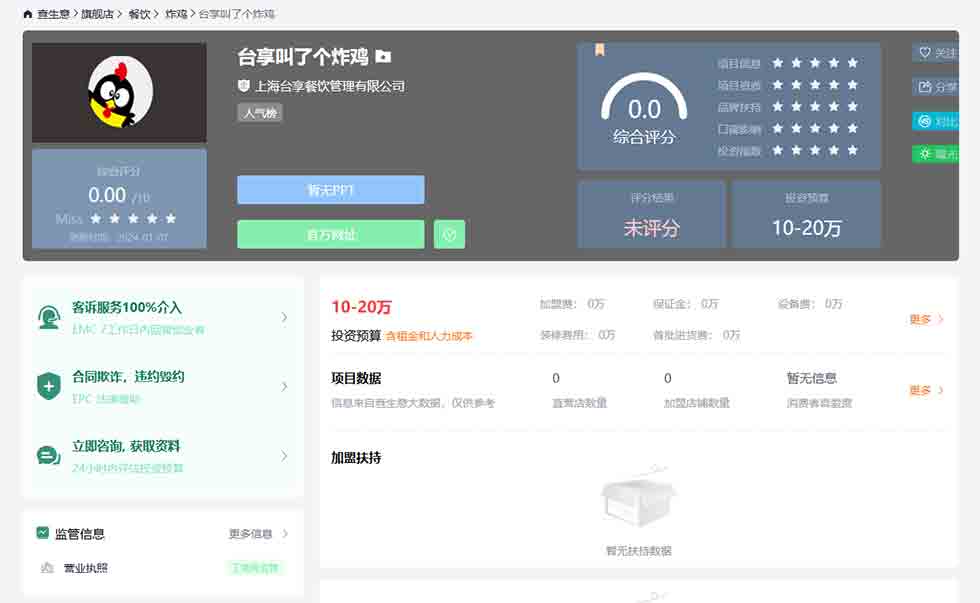980x603 pixels.
Task: Open 更多信息 in the 监管信息 panel
Action: (x=258, y=534)
